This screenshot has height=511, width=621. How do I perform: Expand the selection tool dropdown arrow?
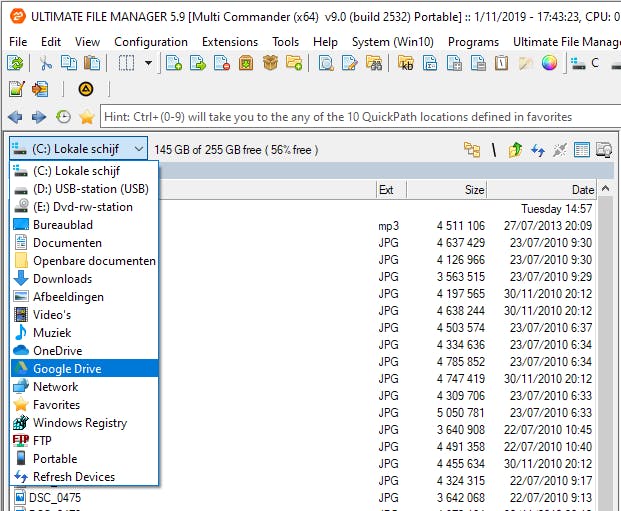149,63
